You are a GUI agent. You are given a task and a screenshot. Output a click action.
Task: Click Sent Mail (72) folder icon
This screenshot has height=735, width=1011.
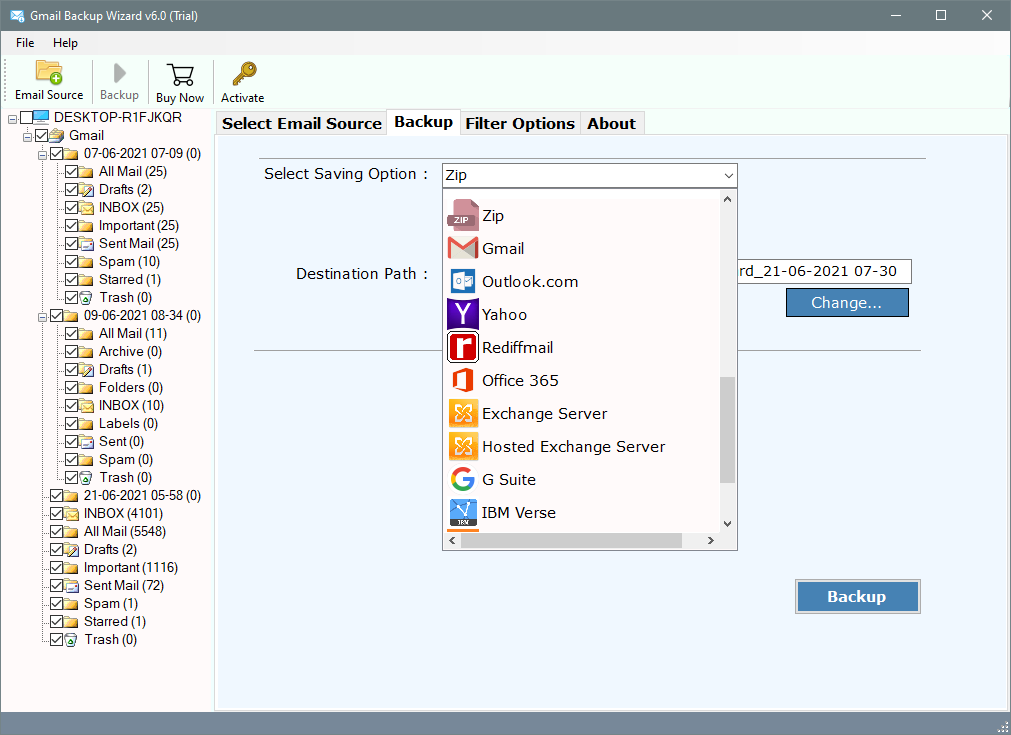[71, 585]
